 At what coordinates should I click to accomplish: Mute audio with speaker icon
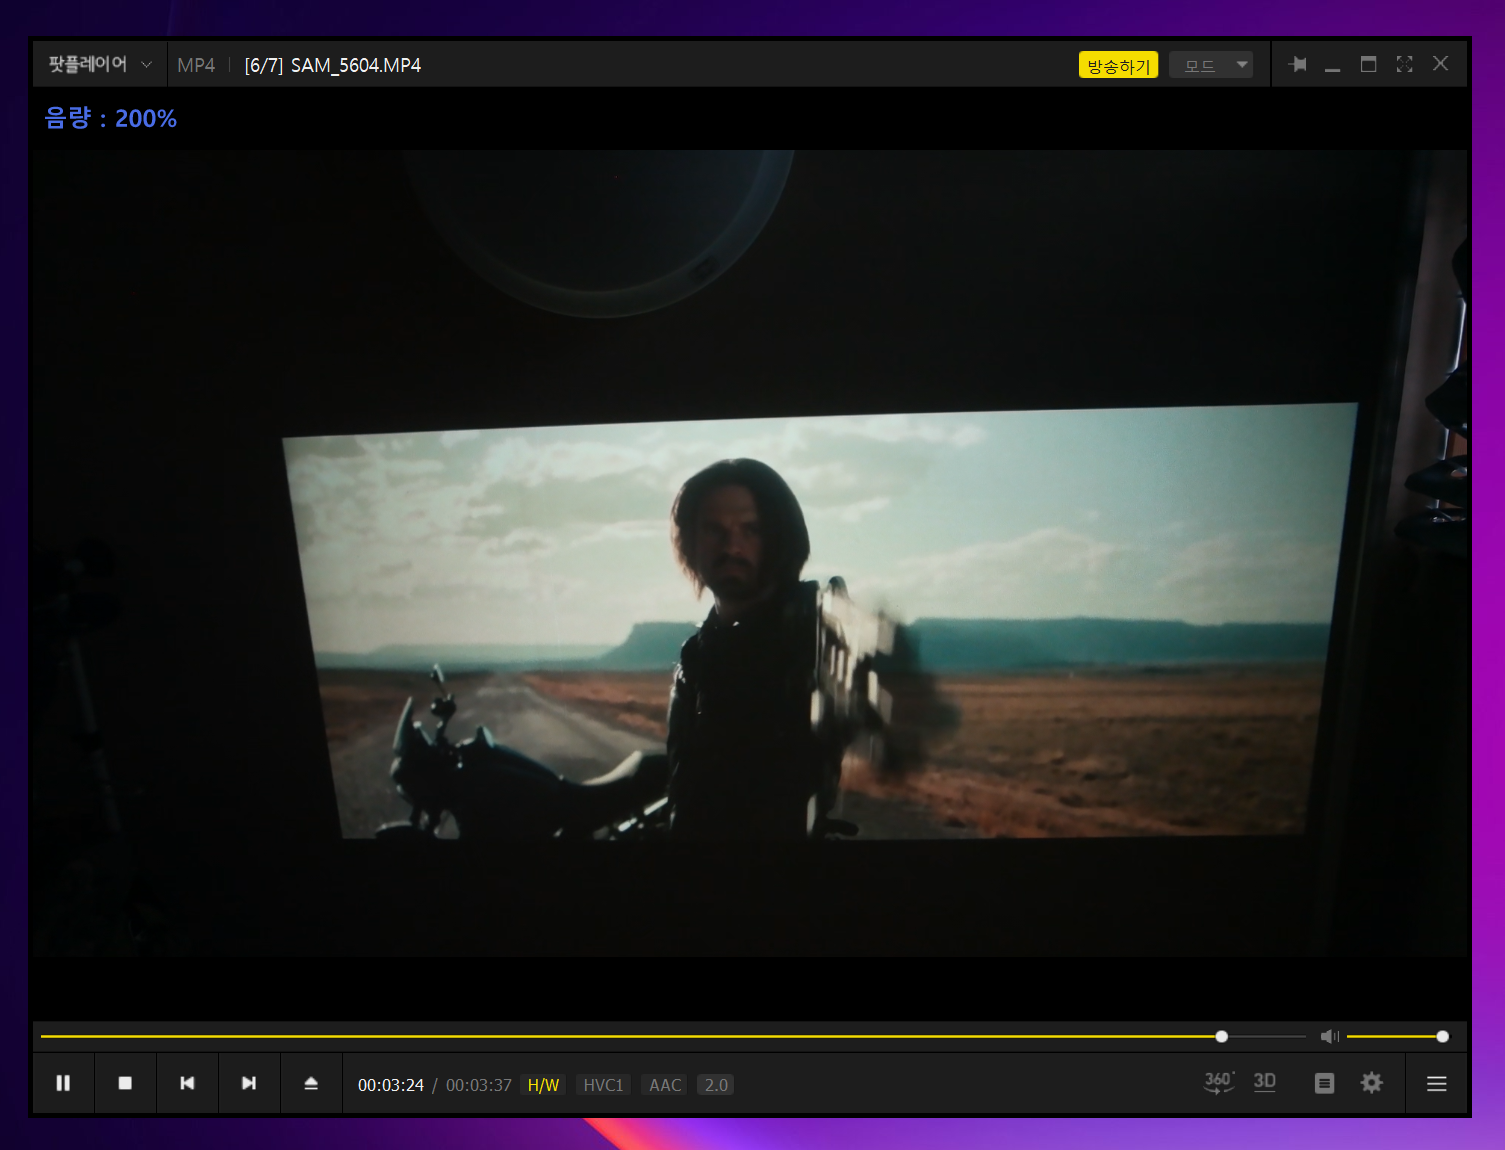pos(1329,1036)
